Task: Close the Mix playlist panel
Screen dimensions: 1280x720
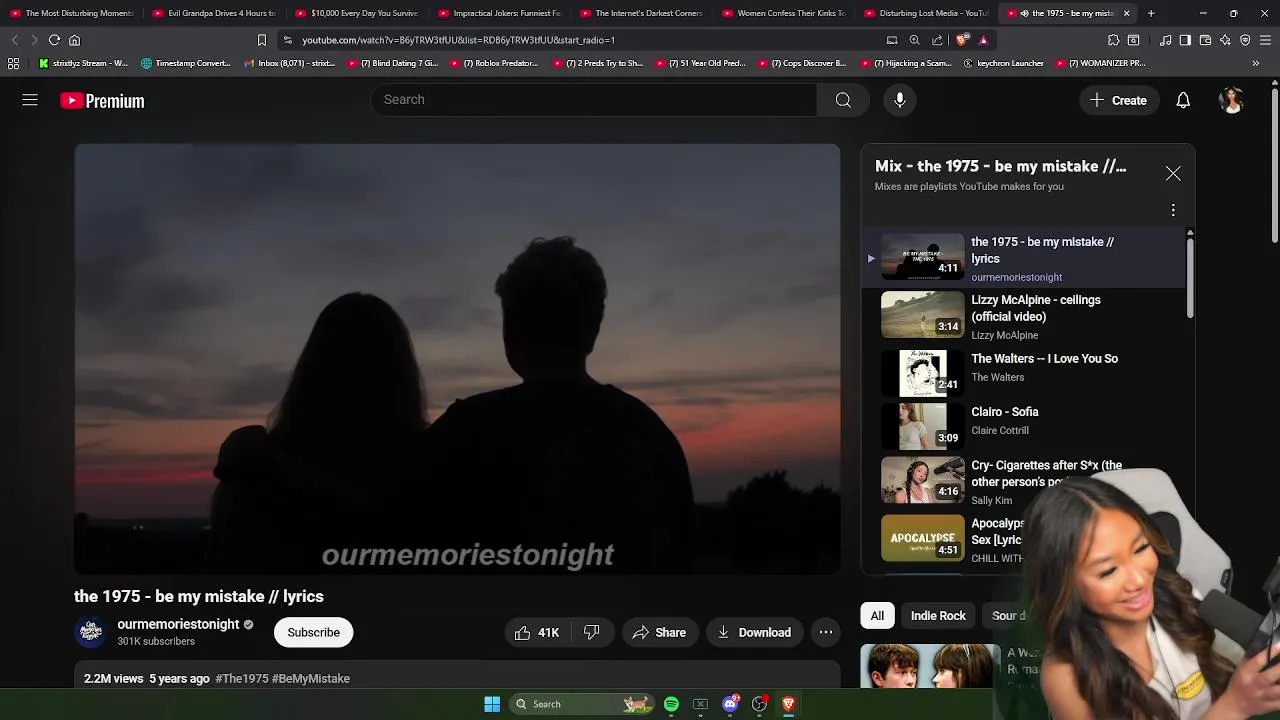Action: coord(1173,174)
